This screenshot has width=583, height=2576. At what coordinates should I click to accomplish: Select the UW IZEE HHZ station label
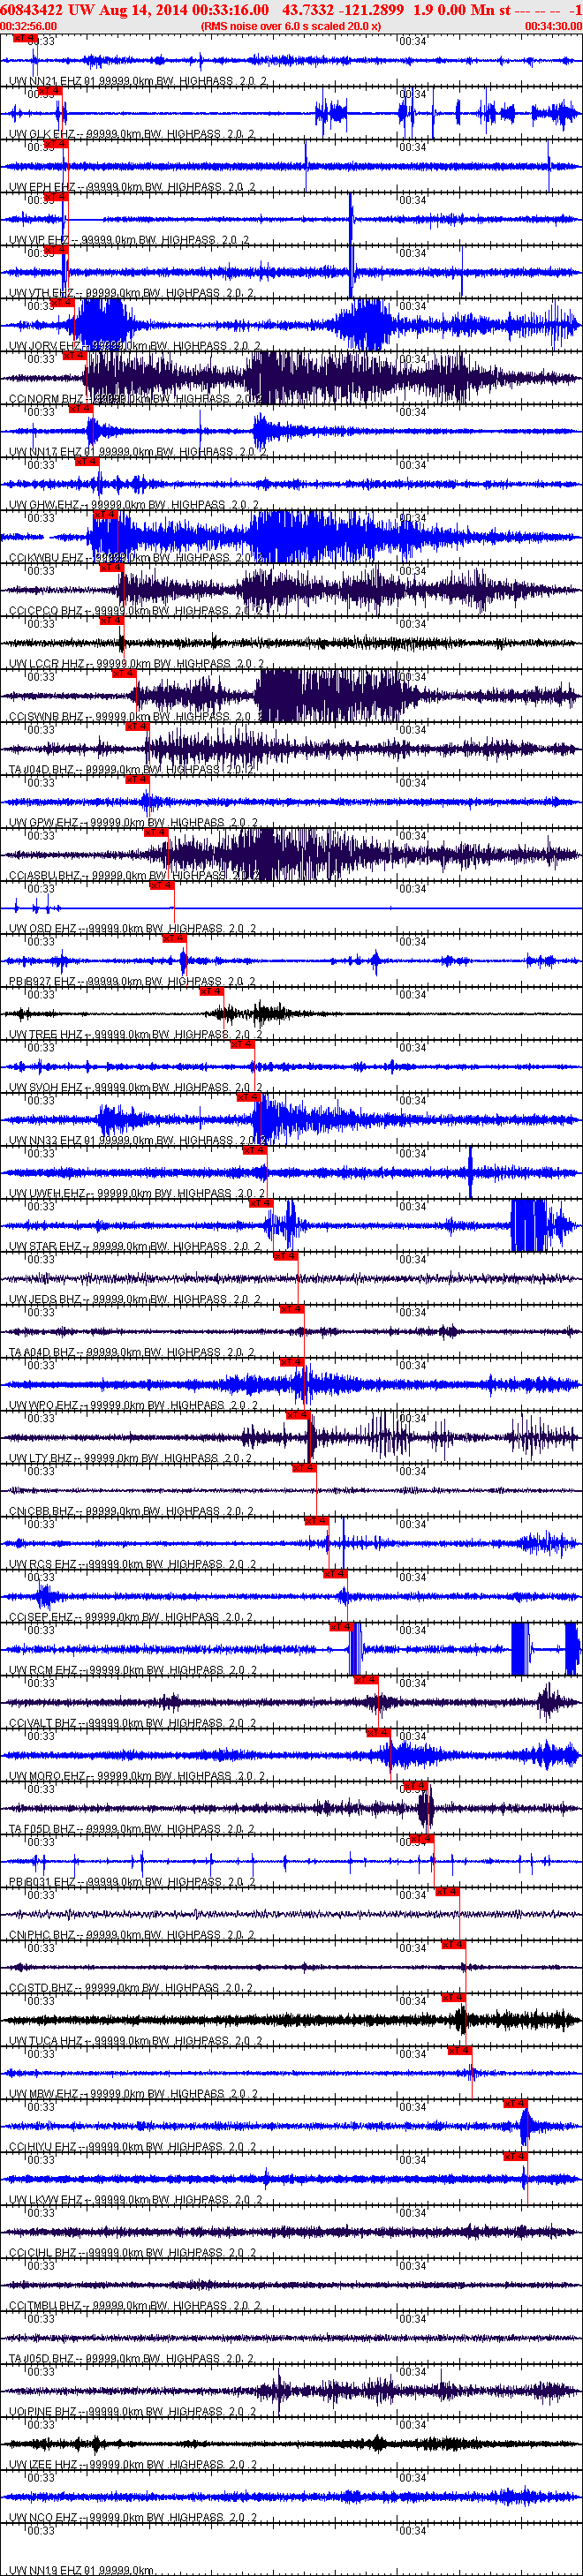[133, 2466]
